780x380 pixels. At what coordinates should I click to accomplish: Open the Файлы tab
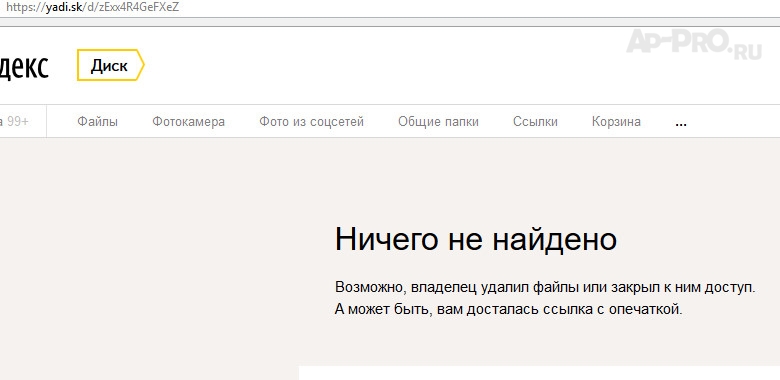point(98,121)
